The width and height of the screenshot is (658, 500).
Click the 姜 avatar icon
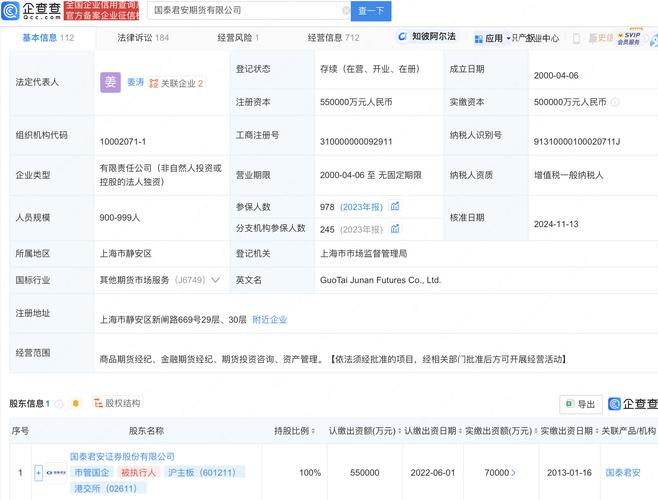[x=110, y=82]
